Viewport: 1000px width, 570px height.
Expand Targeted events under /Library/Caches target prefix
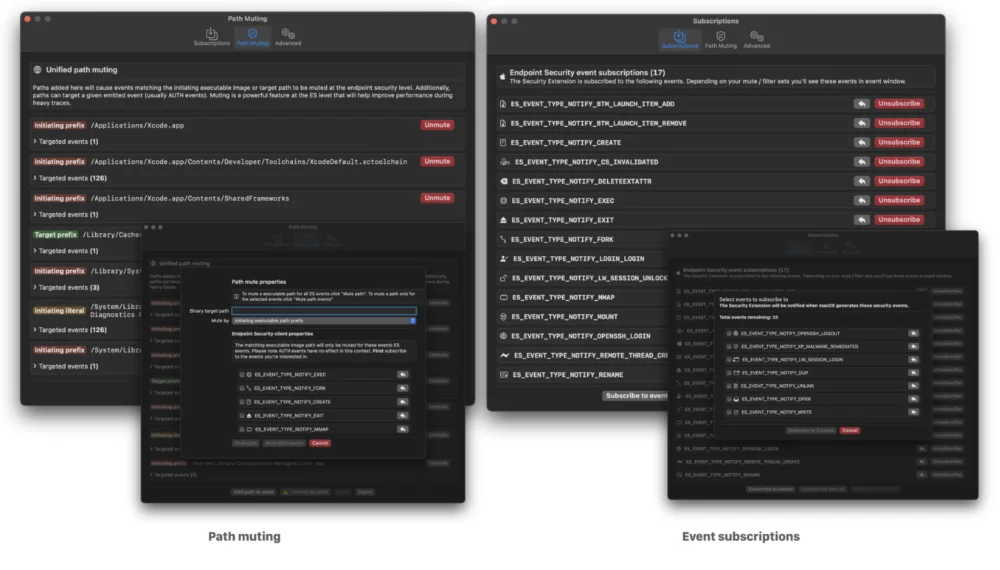click(x=66, y=251)
